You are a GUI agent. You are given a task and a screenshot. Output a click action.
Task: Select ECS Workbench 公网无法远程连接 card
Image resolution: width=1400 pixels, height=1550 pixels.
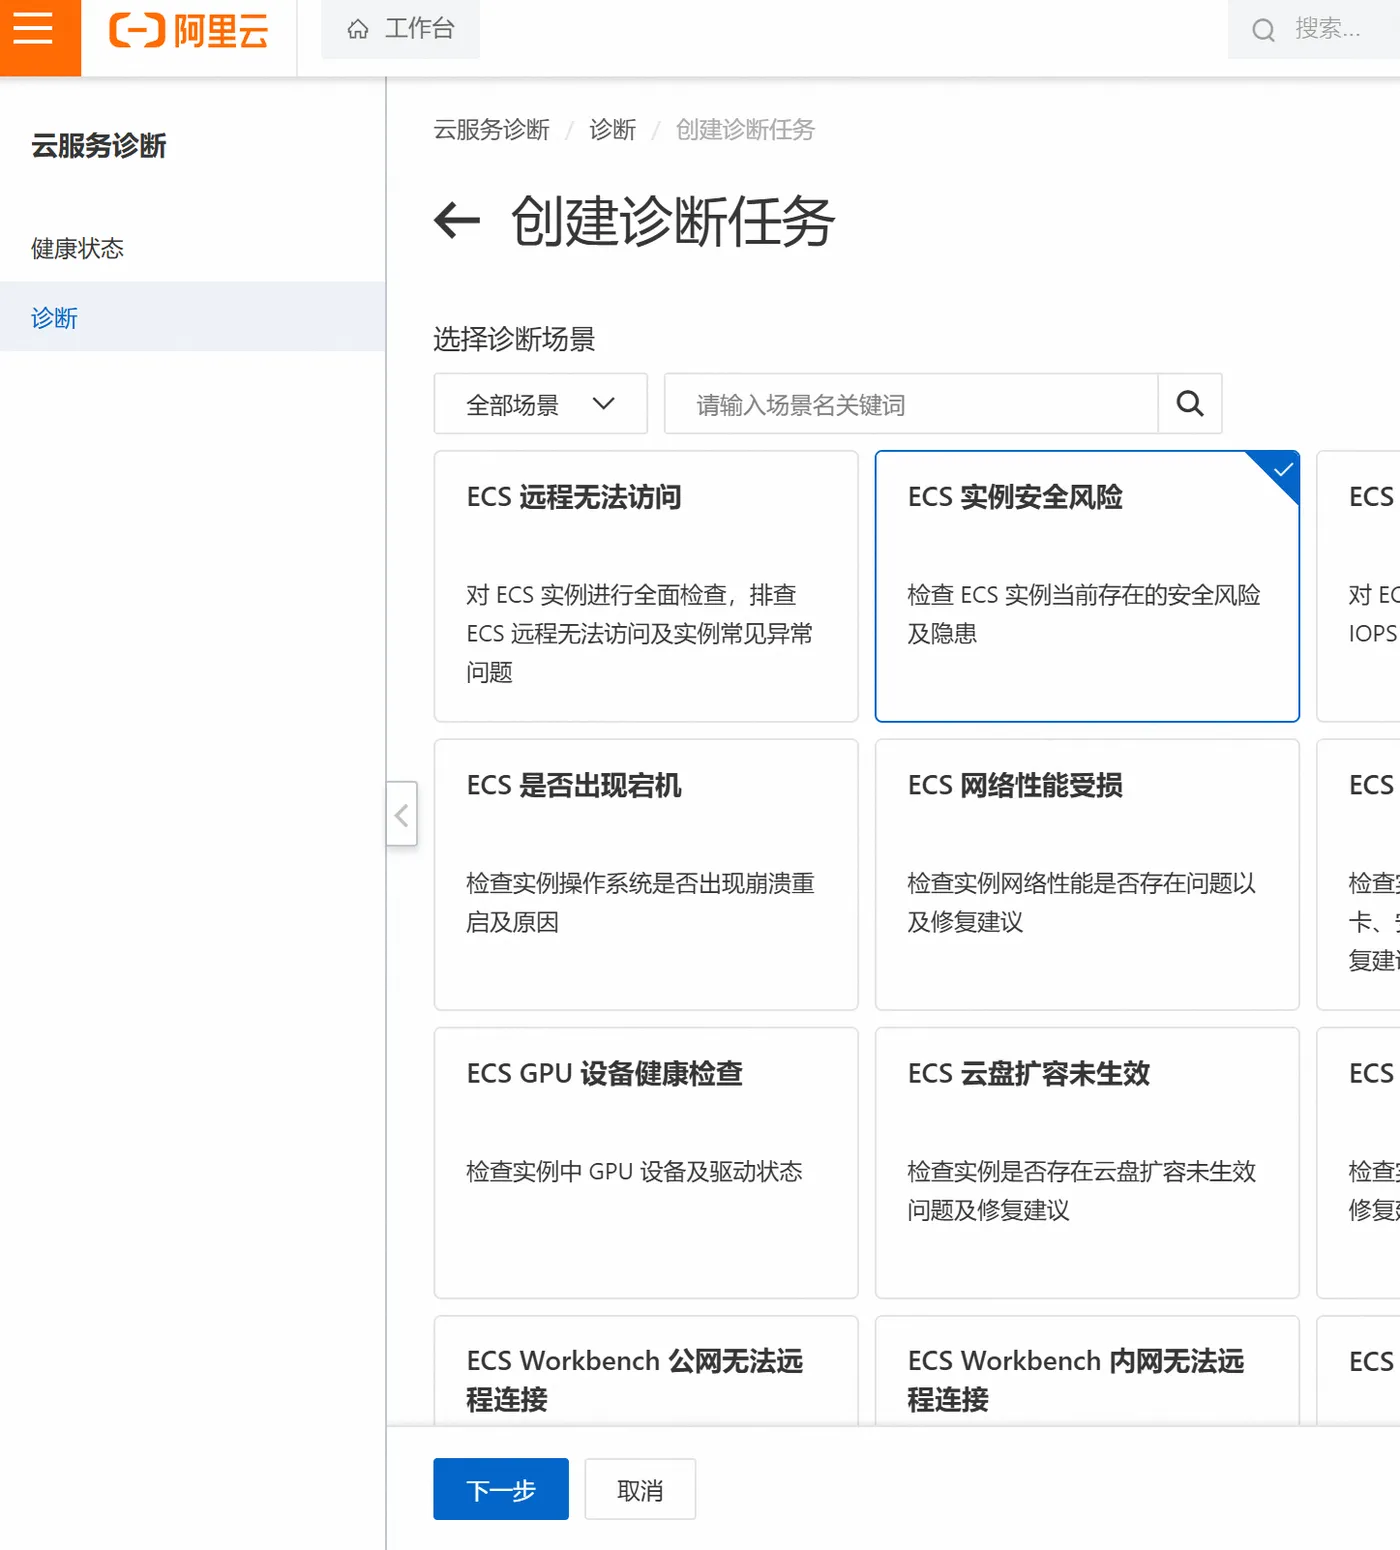tap(646, 1371)
